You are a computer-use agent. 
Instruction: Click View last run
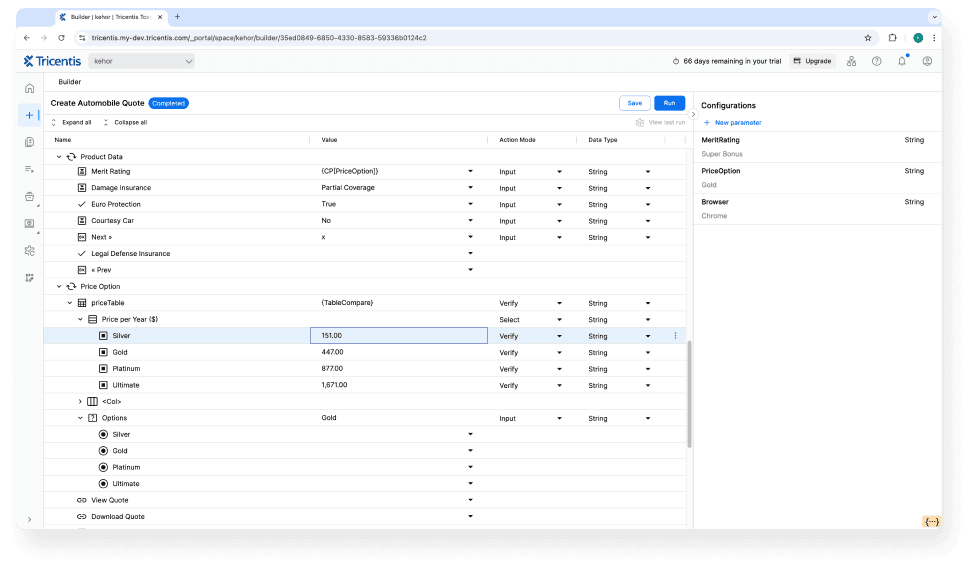[660, 122]
